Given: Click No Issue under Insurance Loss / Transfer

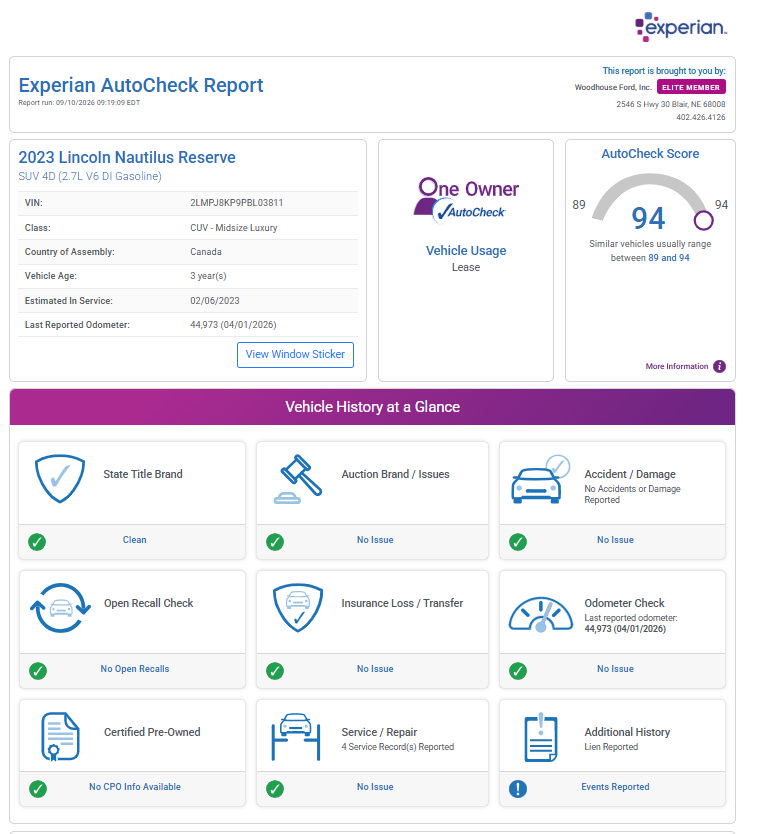Looking at the screenshot, I should [x=375, y=669].
